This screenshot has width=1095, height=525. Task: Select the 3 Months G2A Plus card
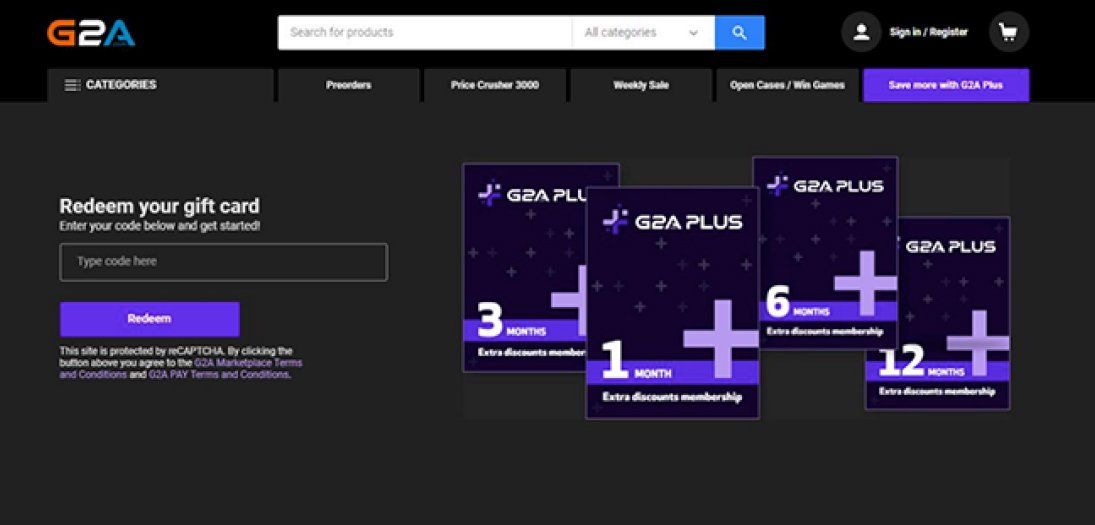tap(524, 269)
